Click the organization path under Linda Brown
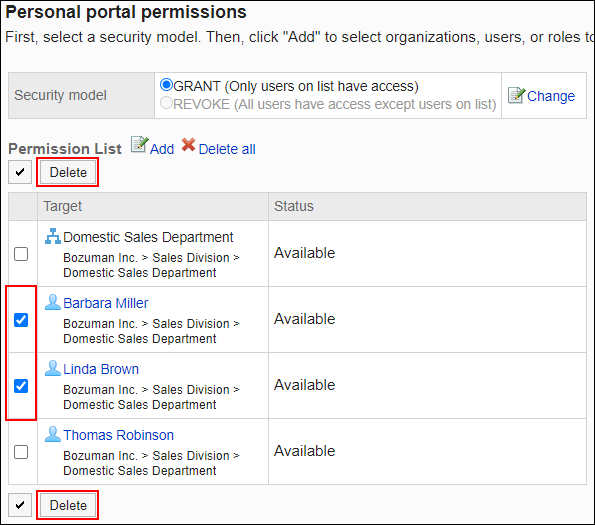The width and height of the screenshot is (595, 525). (x=151, y=397)
